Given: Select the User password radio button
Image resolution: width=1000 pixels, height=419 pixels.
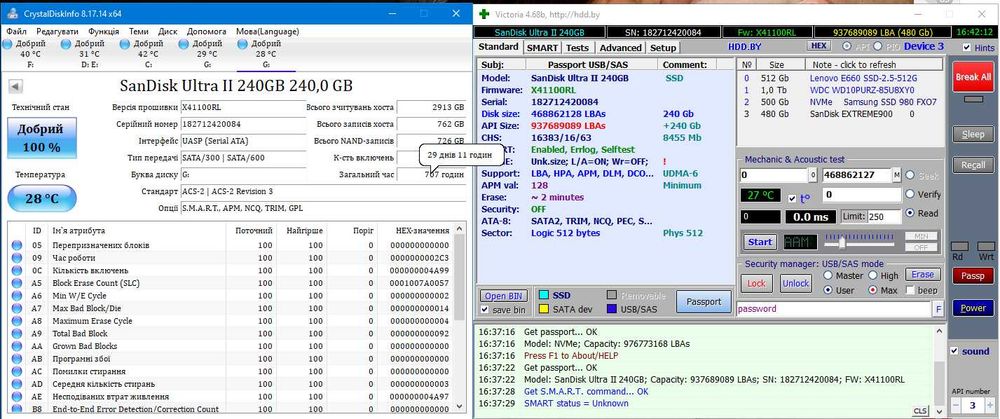Looking at the screenshot, I should pos(828,290).
